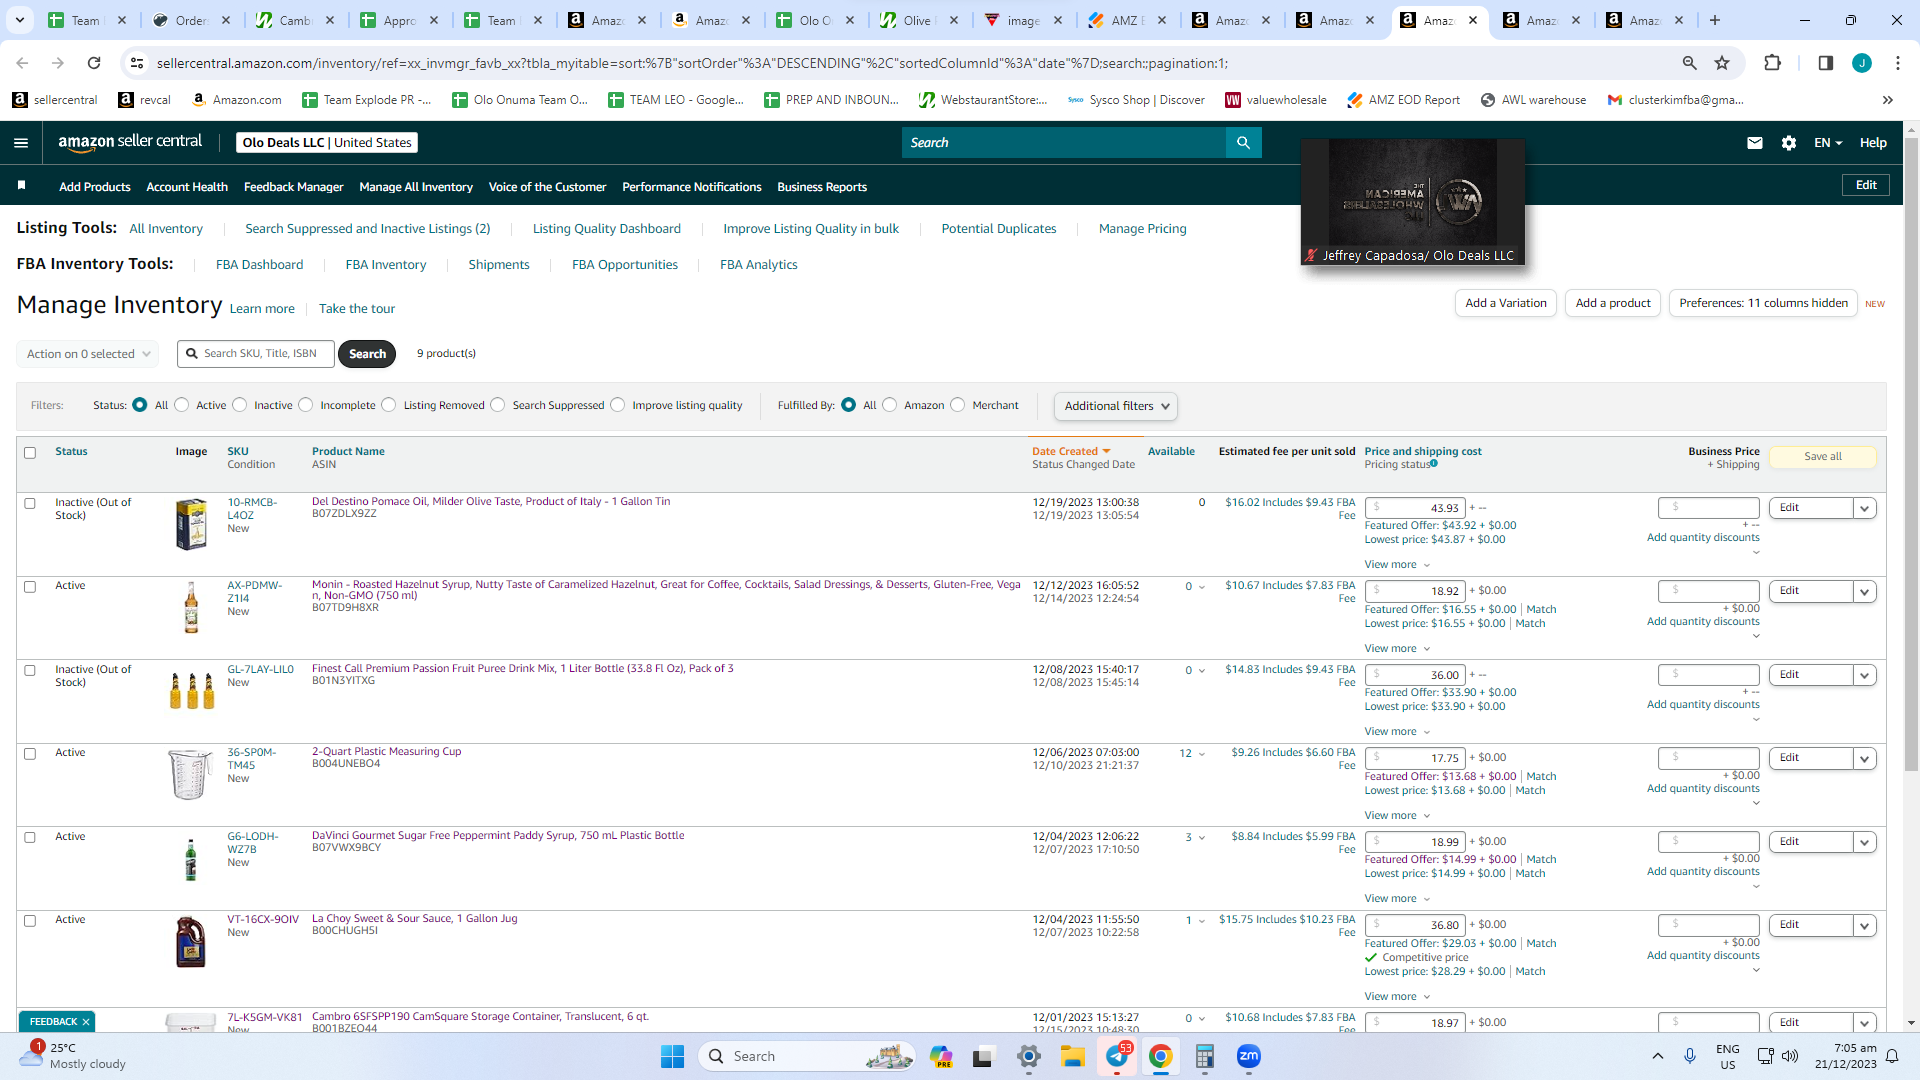Open the microphone icon in system tray
1920x1080 pixels.
tap(1690, 1056)
